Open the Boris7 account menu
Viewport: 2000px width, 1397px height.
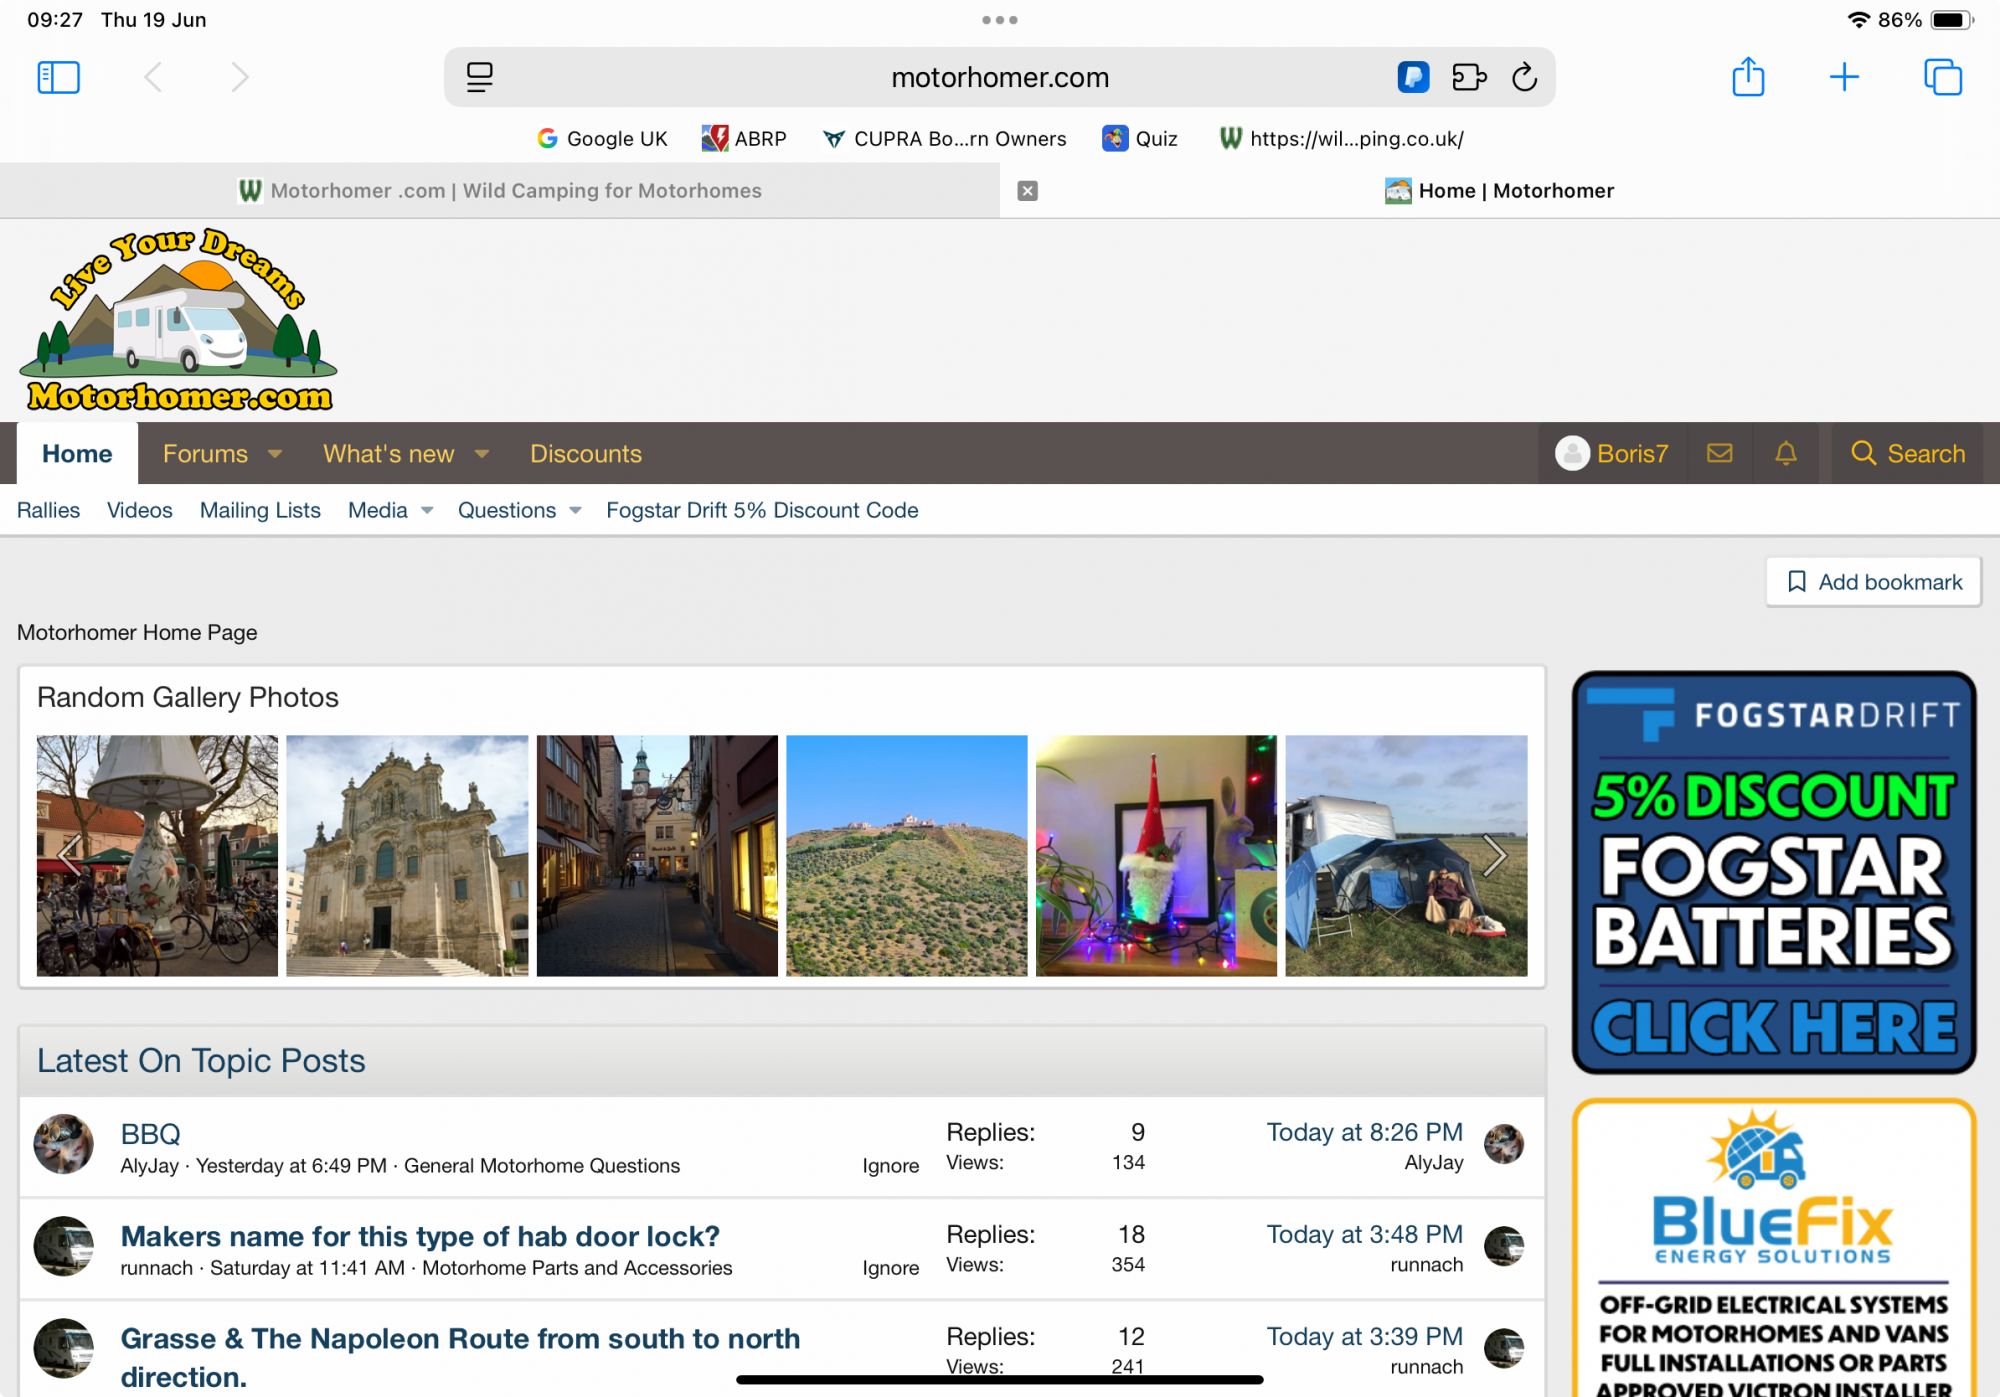(x=1612, y=454)
